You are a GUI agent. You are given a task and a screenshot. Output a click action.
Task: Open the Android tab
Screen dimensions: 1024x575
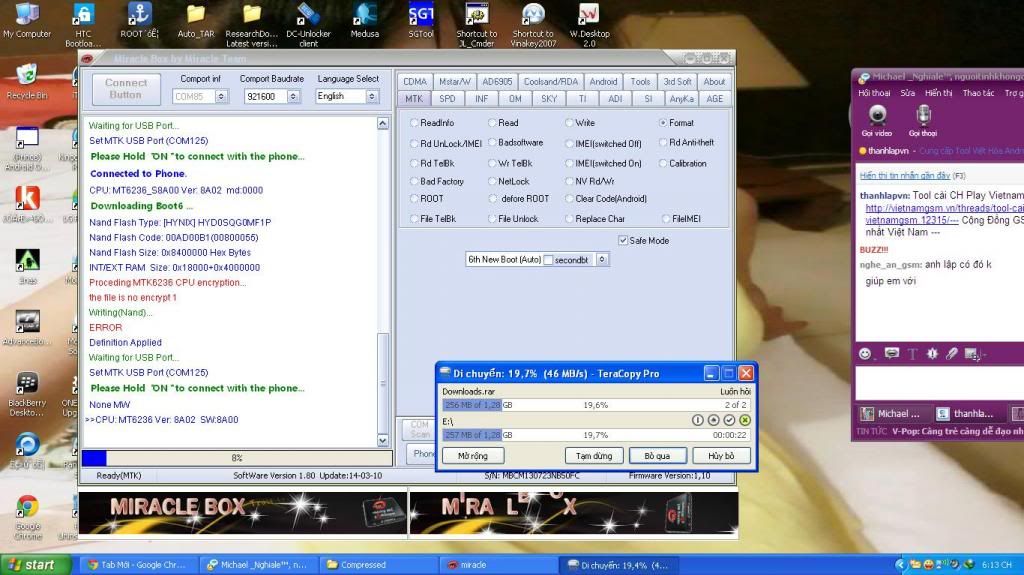click(603, 82)
